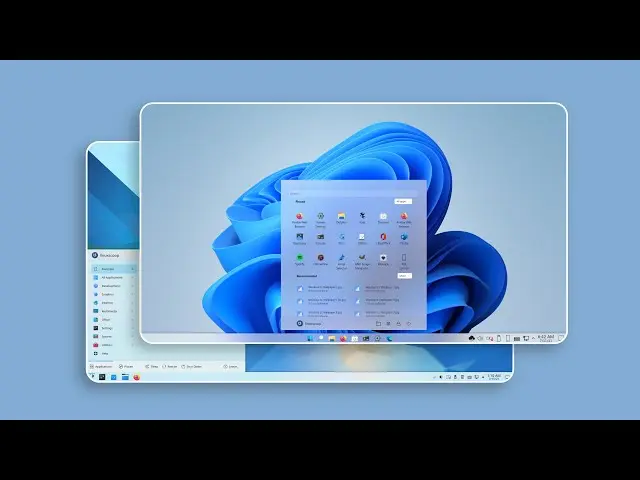The image size is (640, 480).
Task: Click the launcher icon on back window taskbar
Action: pyautogui.click(x=92, y=377)
